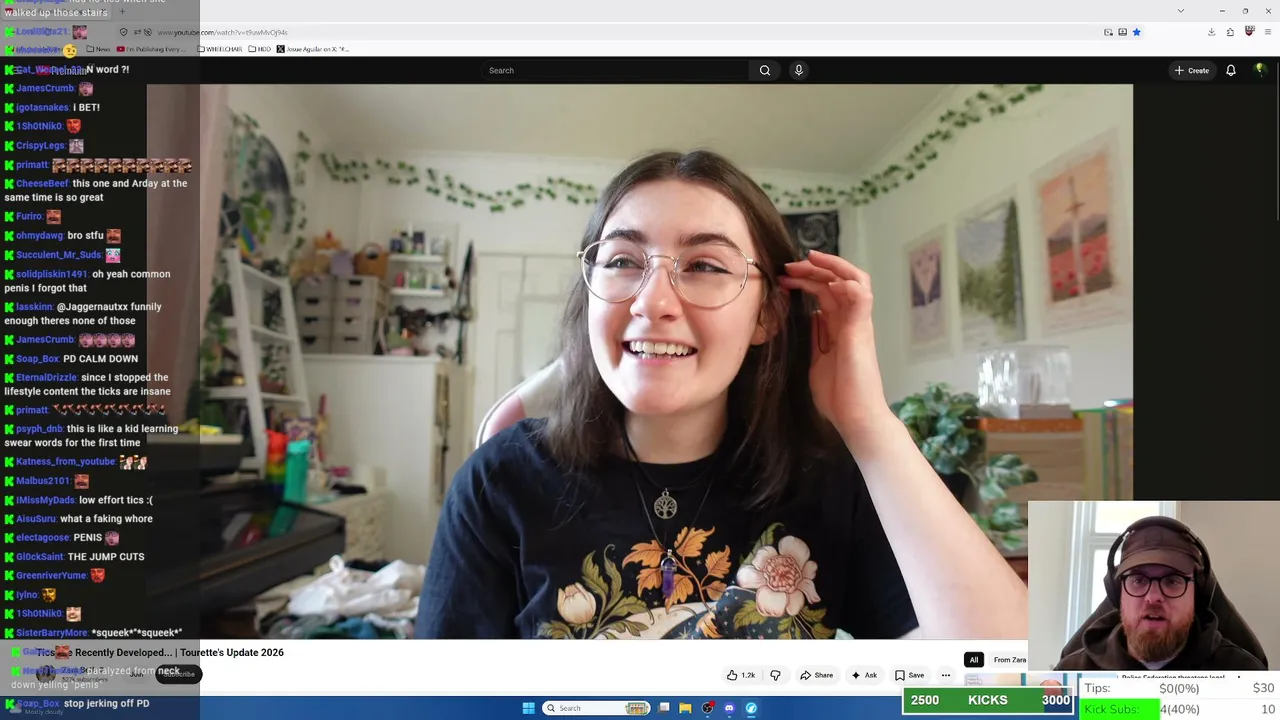Dislike the video with thumbs-down icon
Viewport: 1280px width, 720px height.
click(x=775, y=675)
